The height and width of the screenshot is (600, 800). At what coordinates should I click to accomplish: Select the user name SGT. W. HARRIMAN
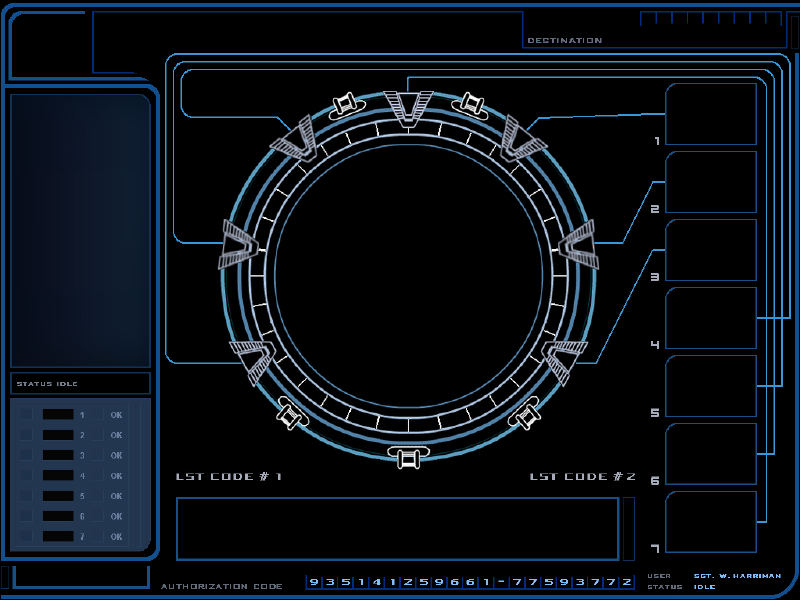point(737,576)
